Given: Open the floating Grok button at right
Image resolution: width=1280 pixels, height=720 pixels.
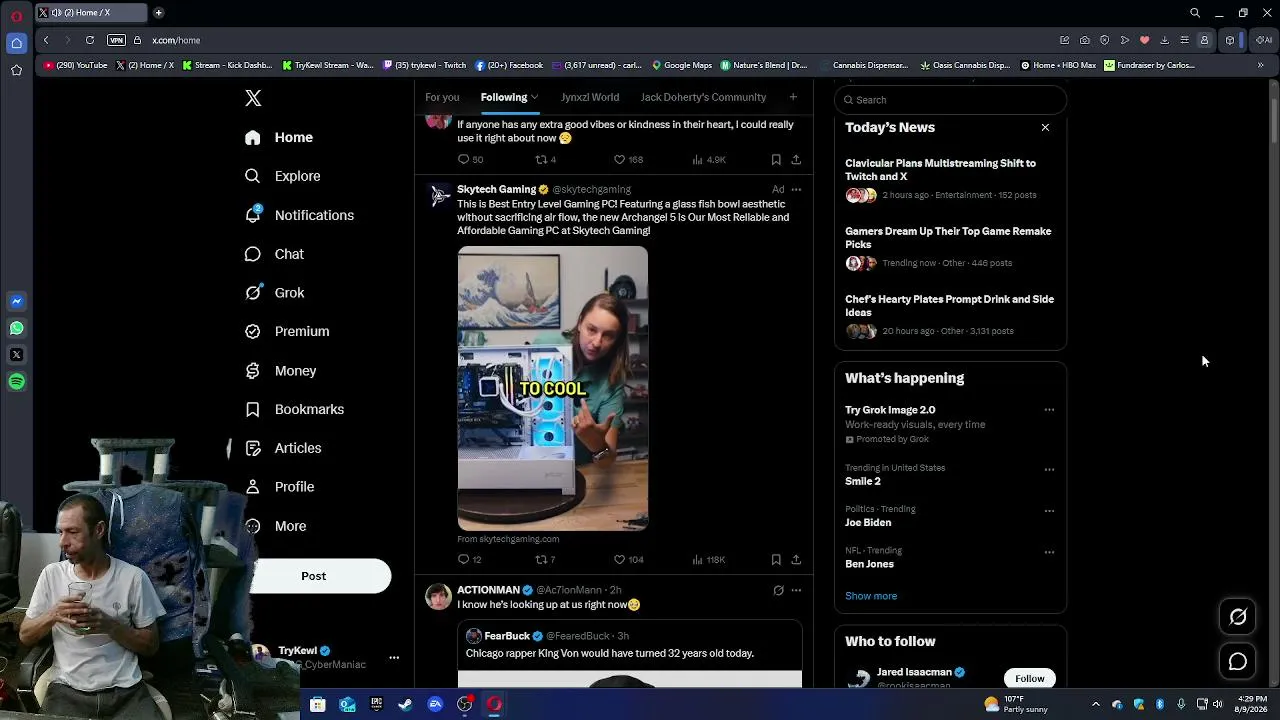Looking at the screenshot, I should pos(1238,617).
